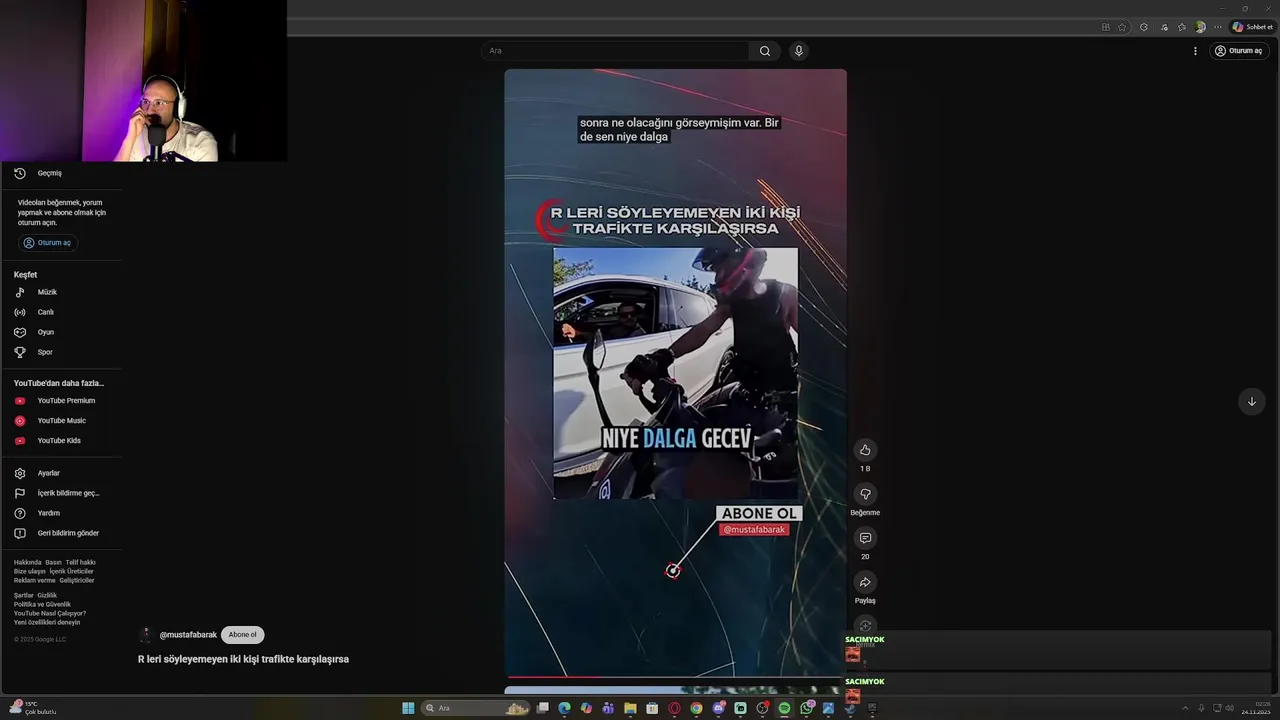Open browser settings ellipsis menu
Image resolution: width=1280 pixels, height=720 pixels.
click(1218, 27)
